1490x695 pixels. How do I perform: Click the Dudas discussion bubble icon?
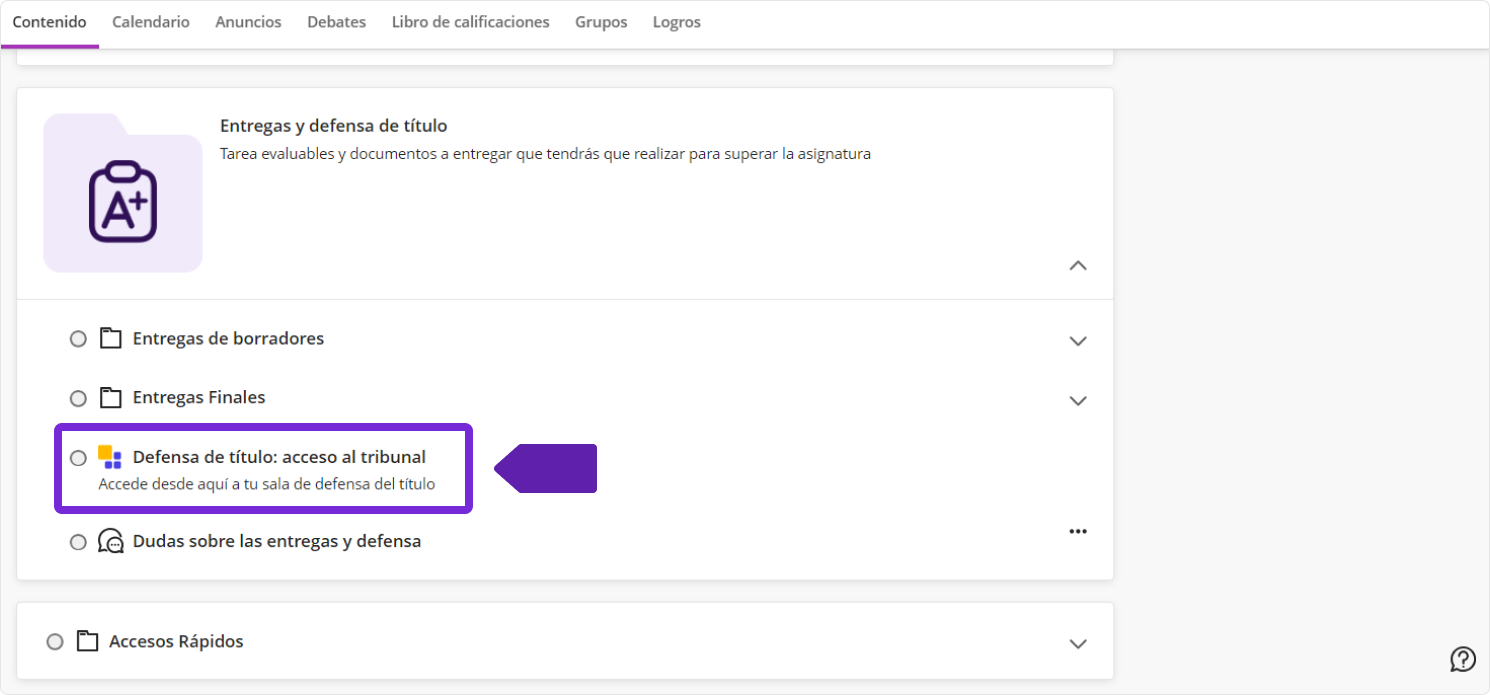click(x=110, y=541)
